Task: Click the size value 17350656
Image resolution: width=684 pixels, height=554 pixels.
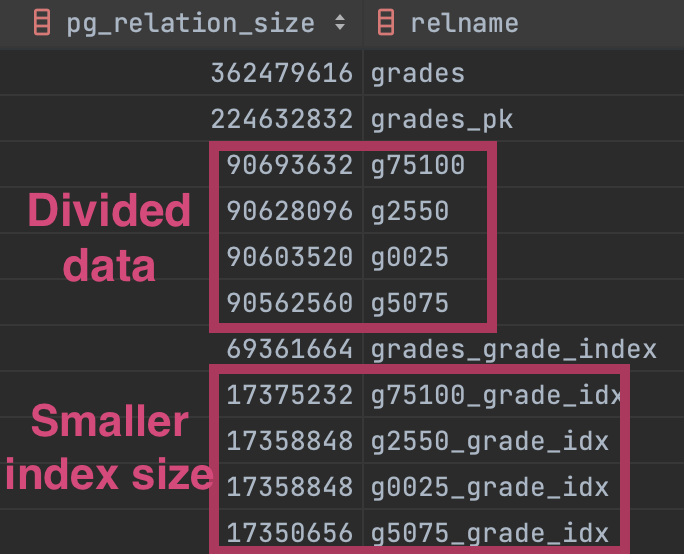Action: click(289, 533)
